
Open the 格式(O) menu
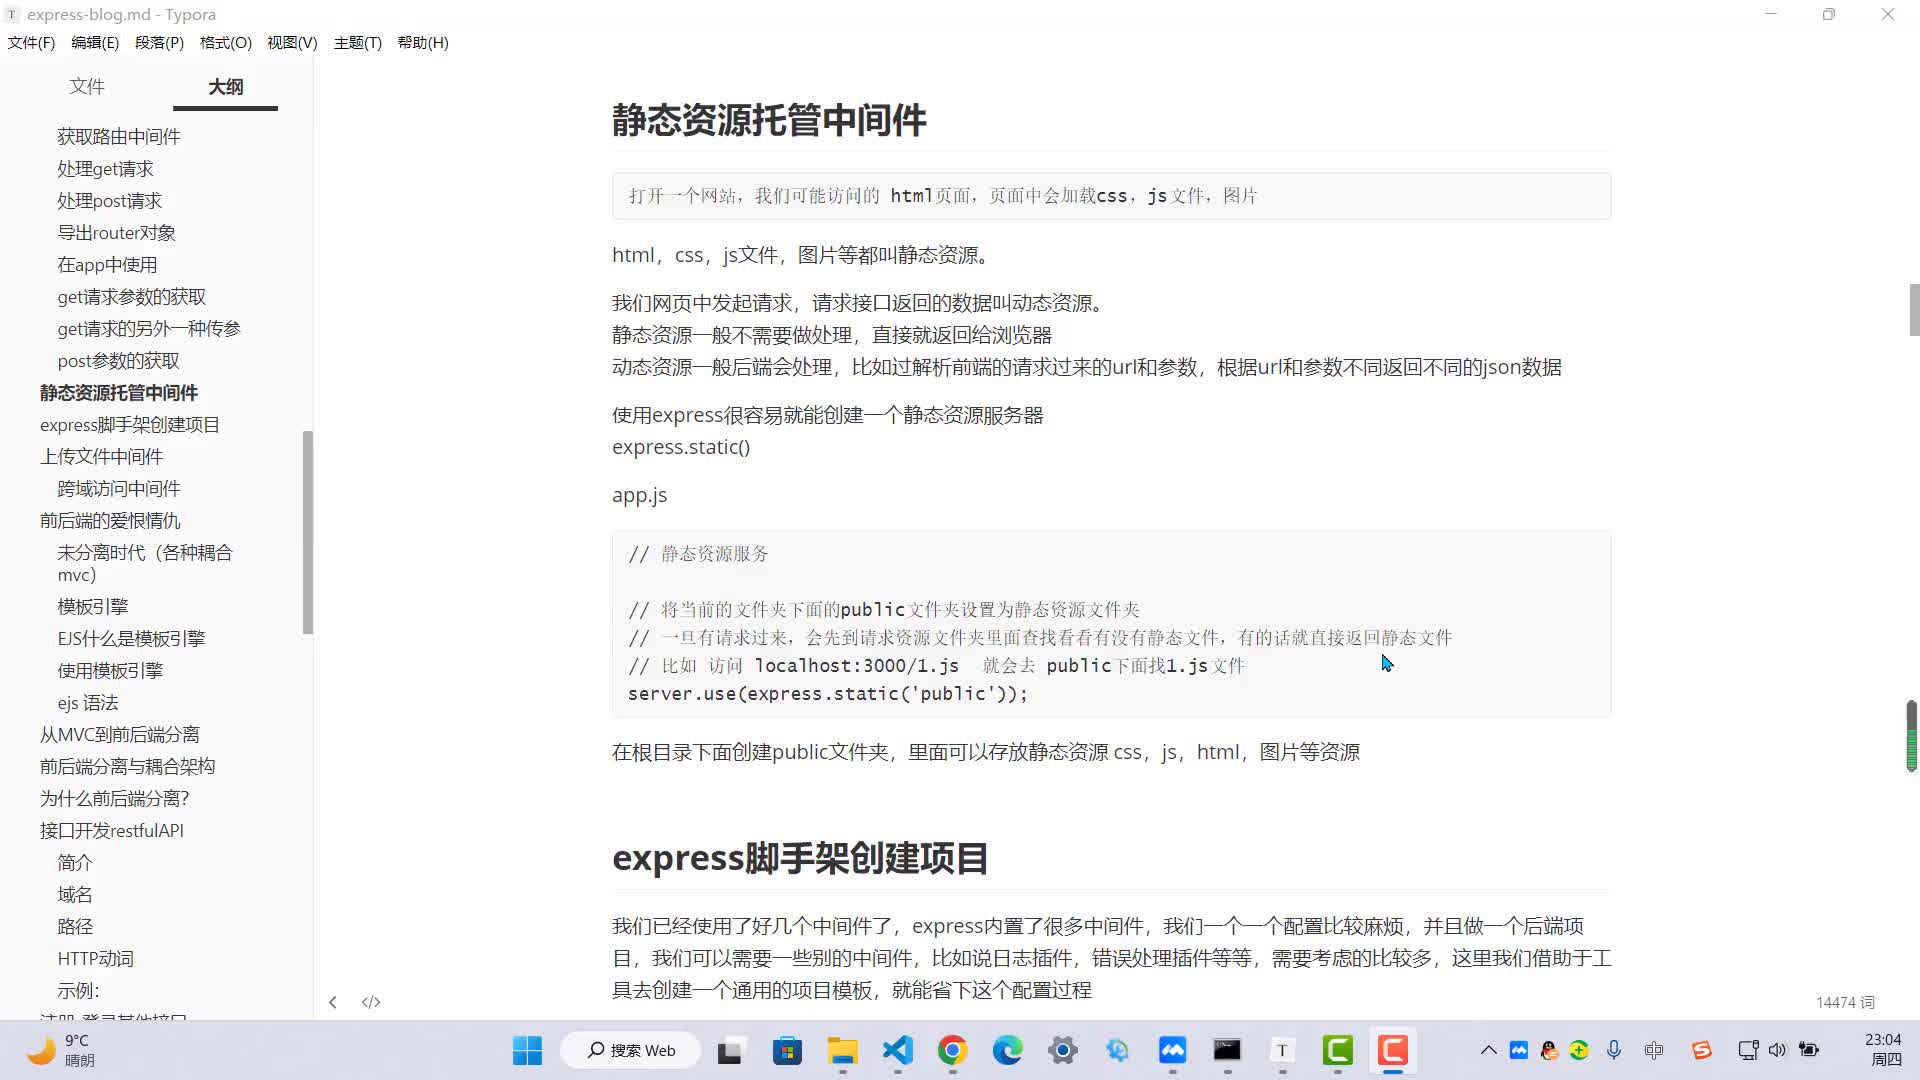[x=225, y=42]
